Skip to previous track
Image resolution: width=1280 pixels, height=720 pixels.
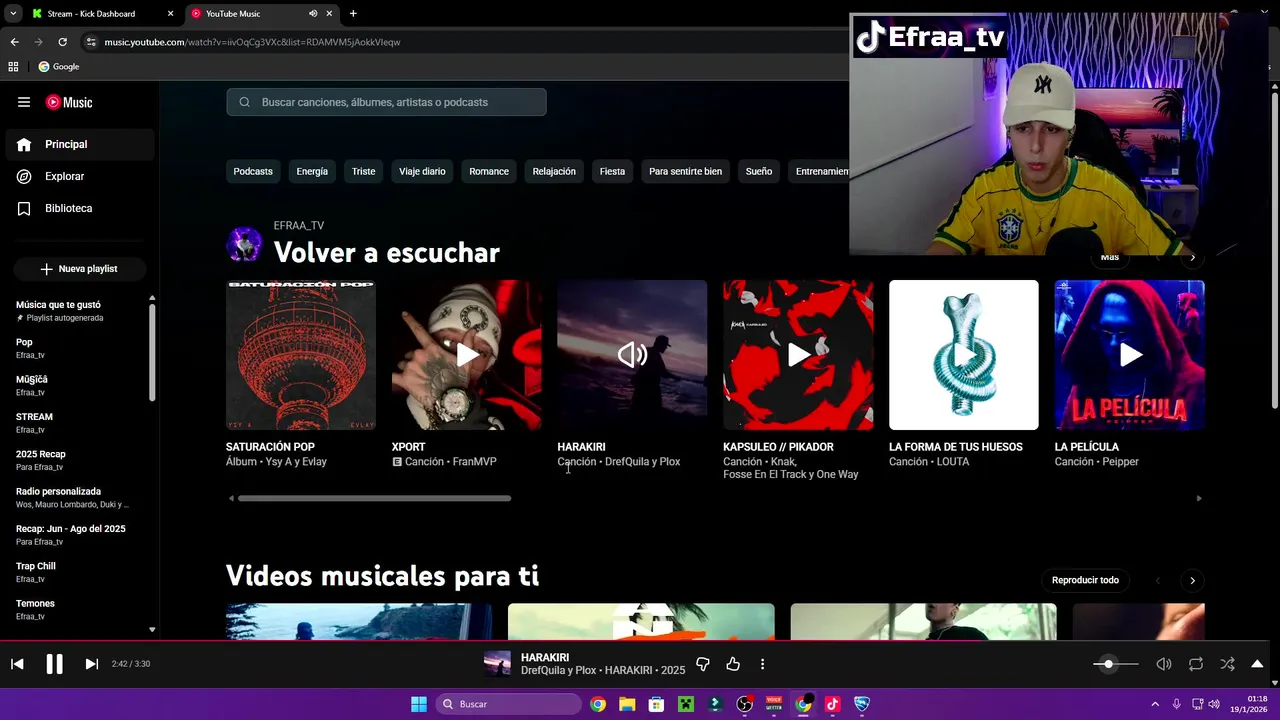pyautogui.click(x=17, y=664)
